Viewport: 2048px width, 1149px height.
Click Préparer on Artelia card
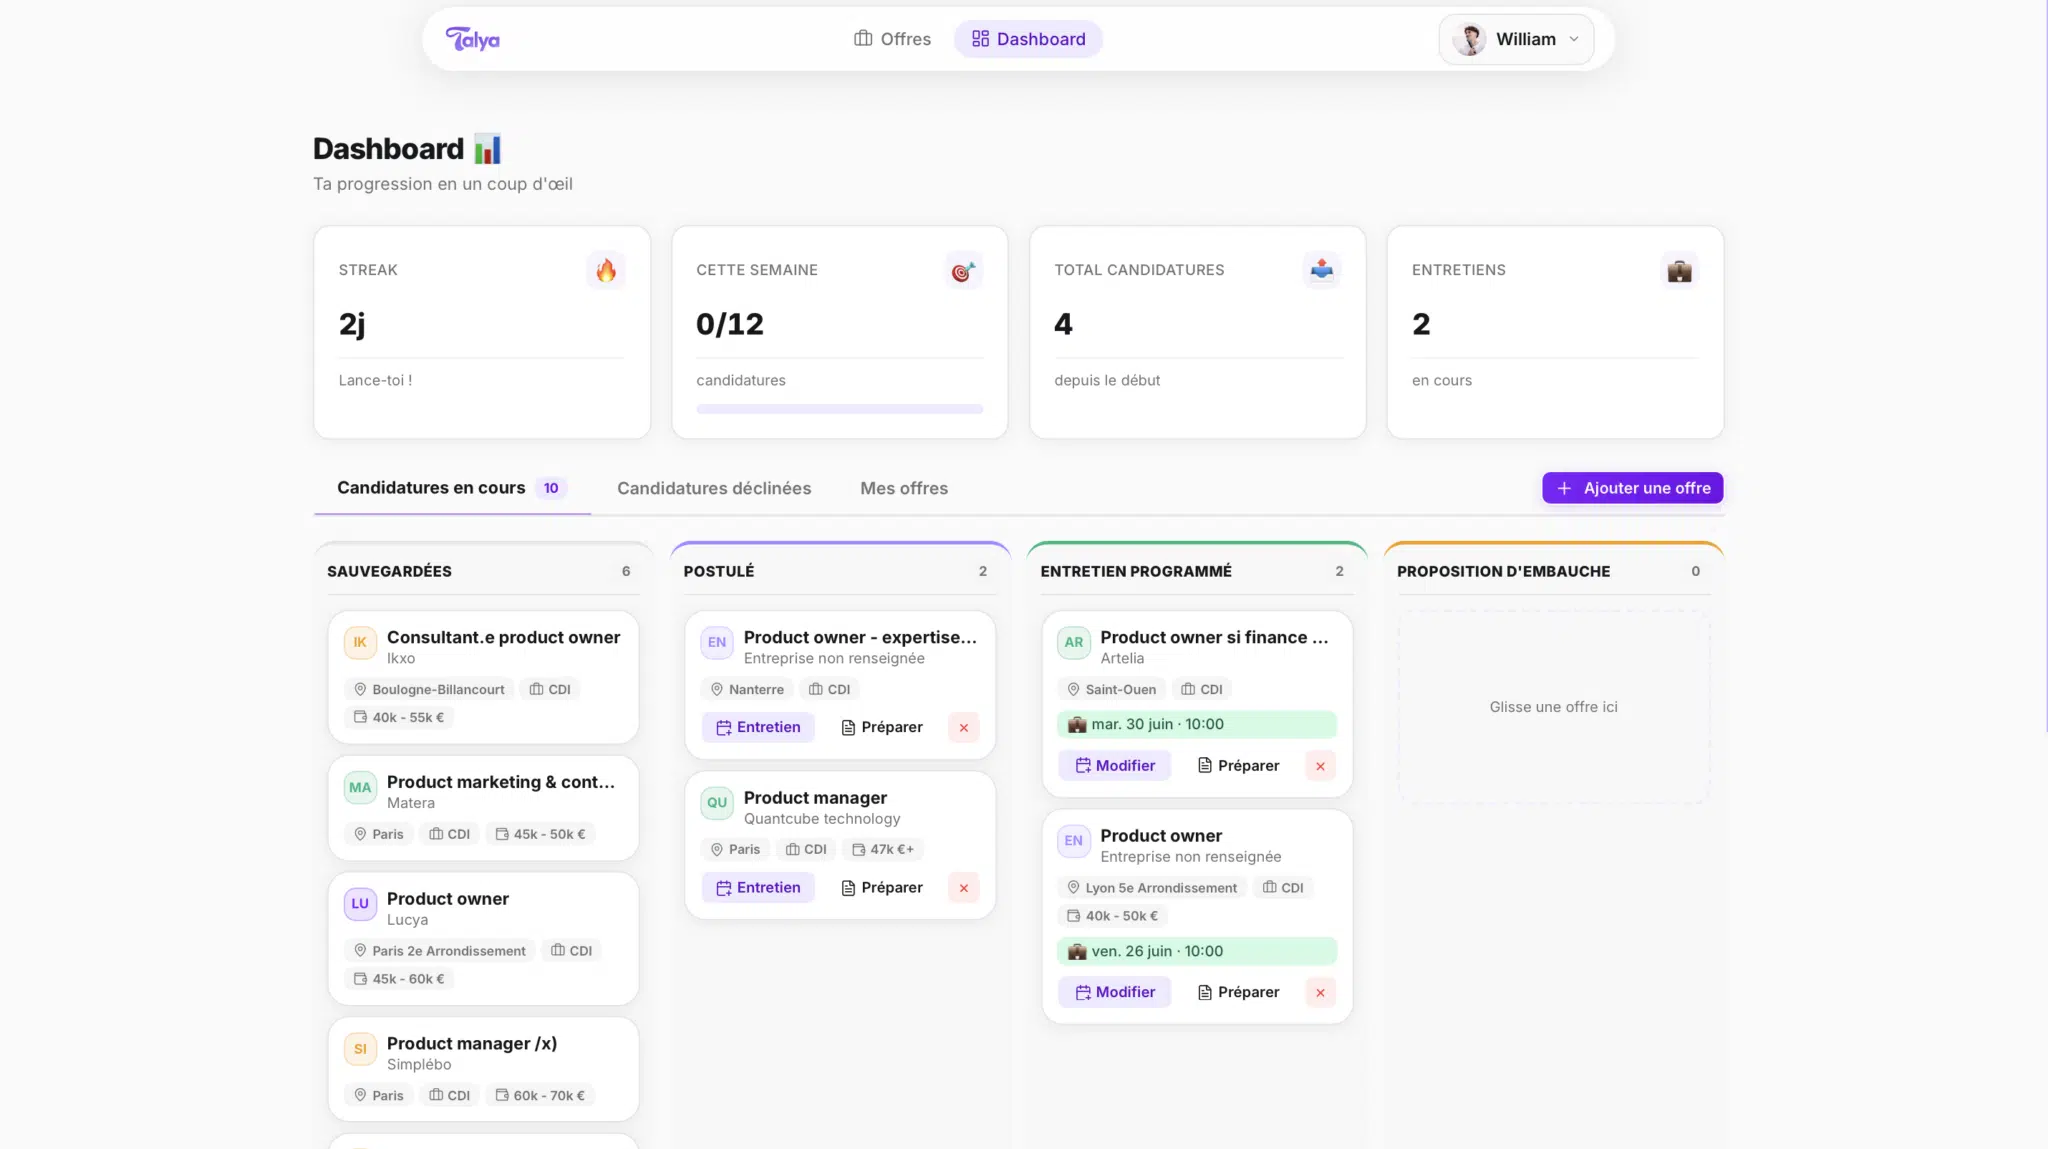click(1238, 765)
